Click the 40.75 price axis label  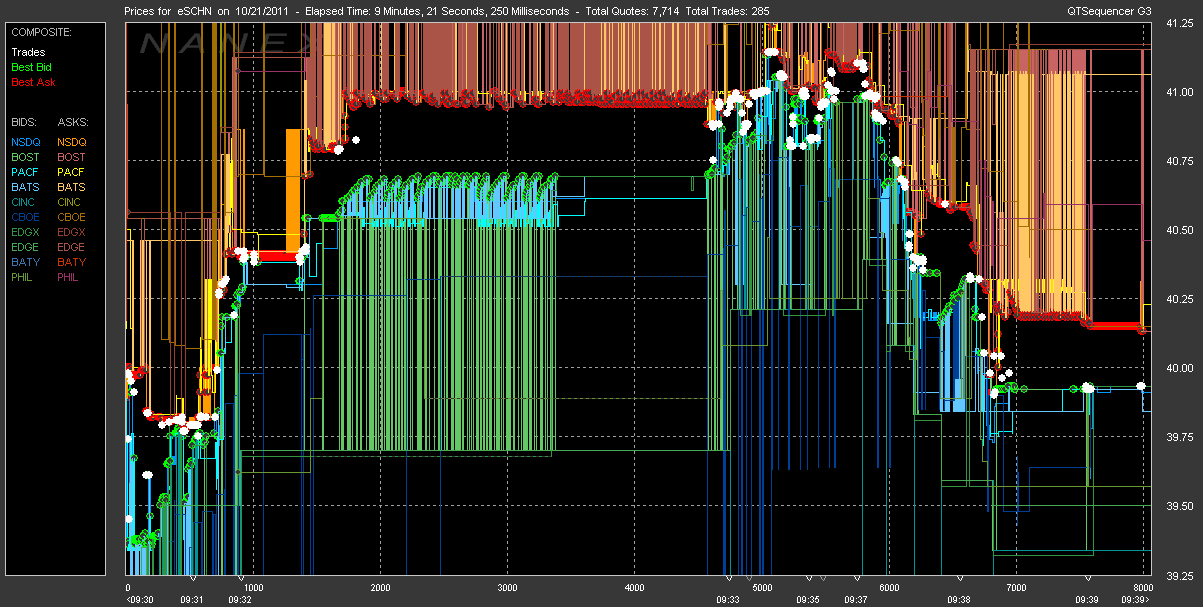1180,161
